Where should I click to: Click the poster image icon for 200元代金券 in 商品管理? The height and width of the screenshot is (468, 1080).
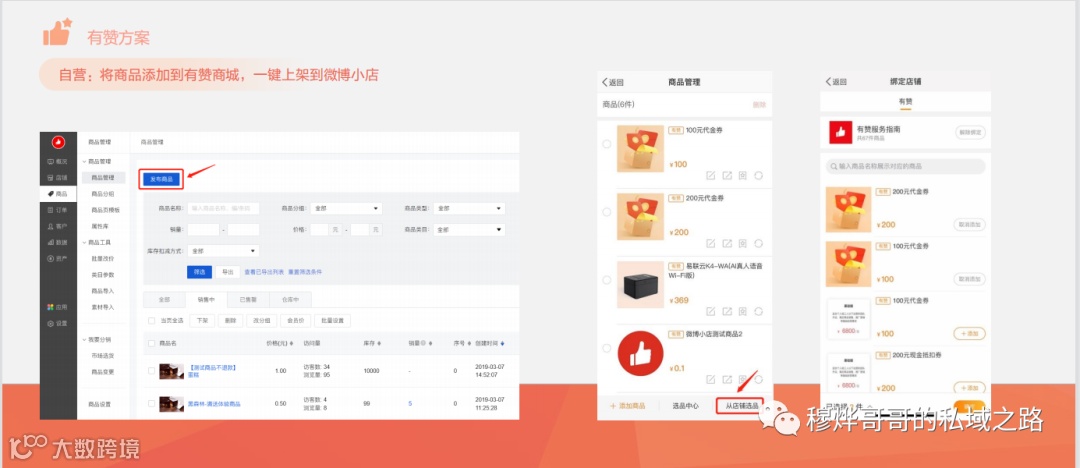[742, 243]
